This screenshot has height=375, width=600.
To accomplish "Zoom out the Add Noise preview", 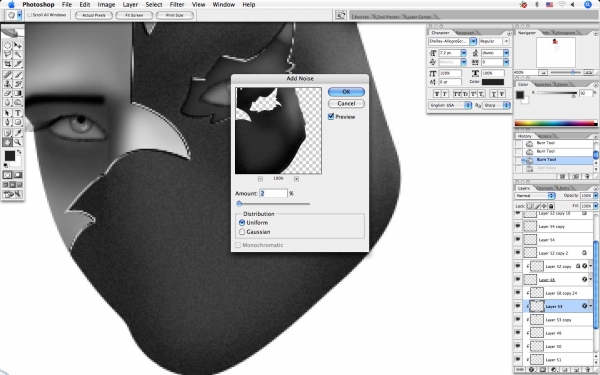I will click(x=260, y=179).
